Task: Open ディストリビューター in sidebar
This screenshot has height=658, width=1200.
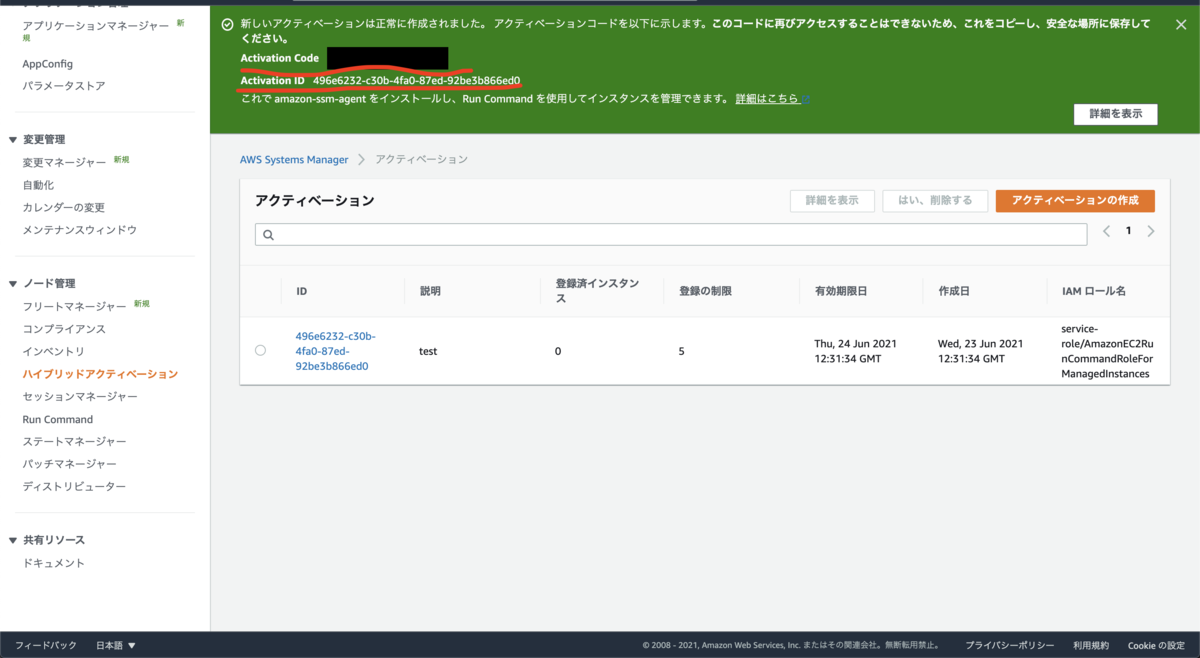Action: (75, 487)
